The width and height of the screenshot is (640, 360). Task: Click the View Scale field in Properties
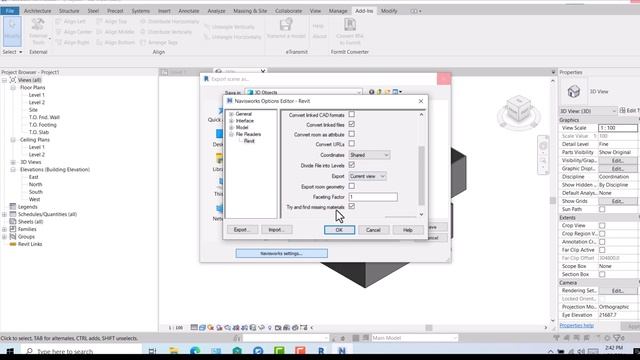(617, 128)
